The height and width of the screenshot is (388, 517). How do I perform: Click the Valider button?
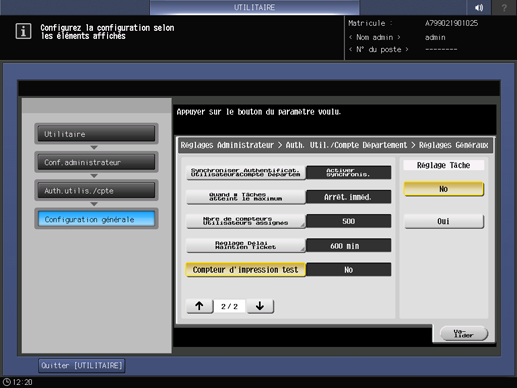click(464, 333)
